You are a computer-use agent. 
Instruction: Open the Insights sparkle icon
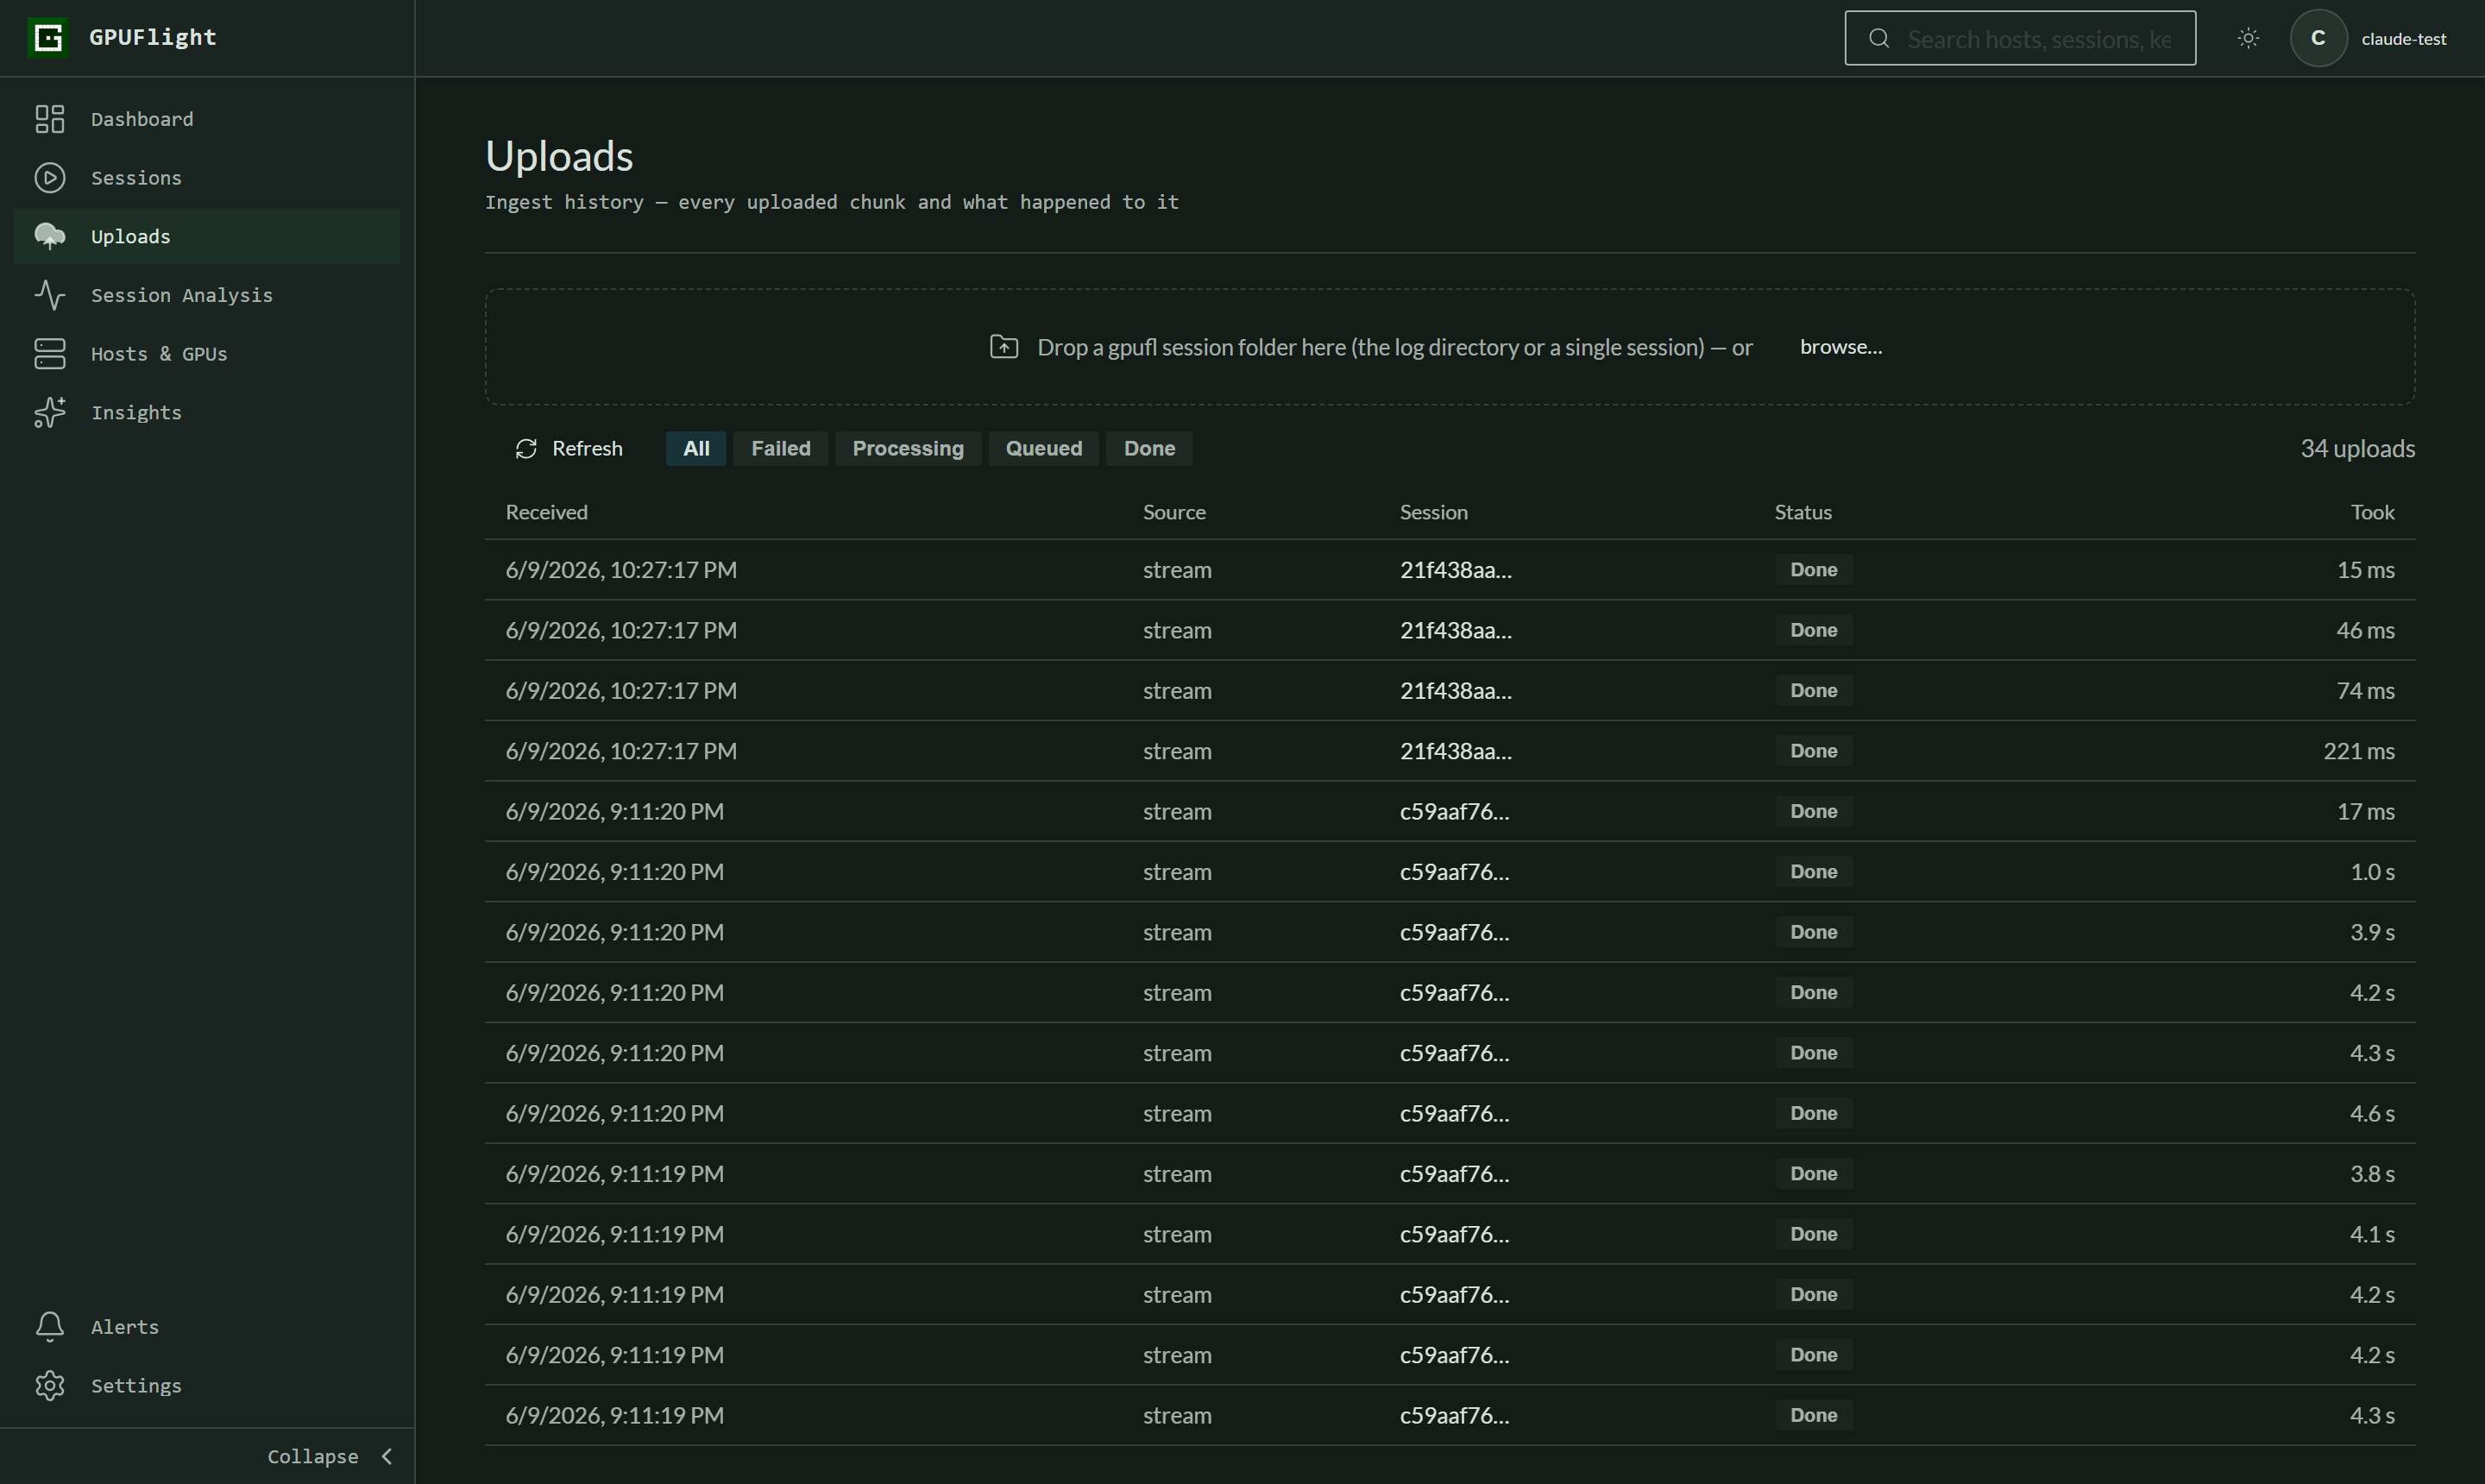tap(50, 413)
